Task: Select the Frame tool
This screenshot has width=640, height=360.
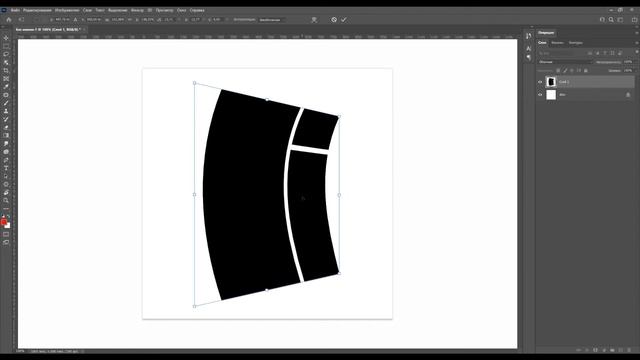Action: coord(6,78)
